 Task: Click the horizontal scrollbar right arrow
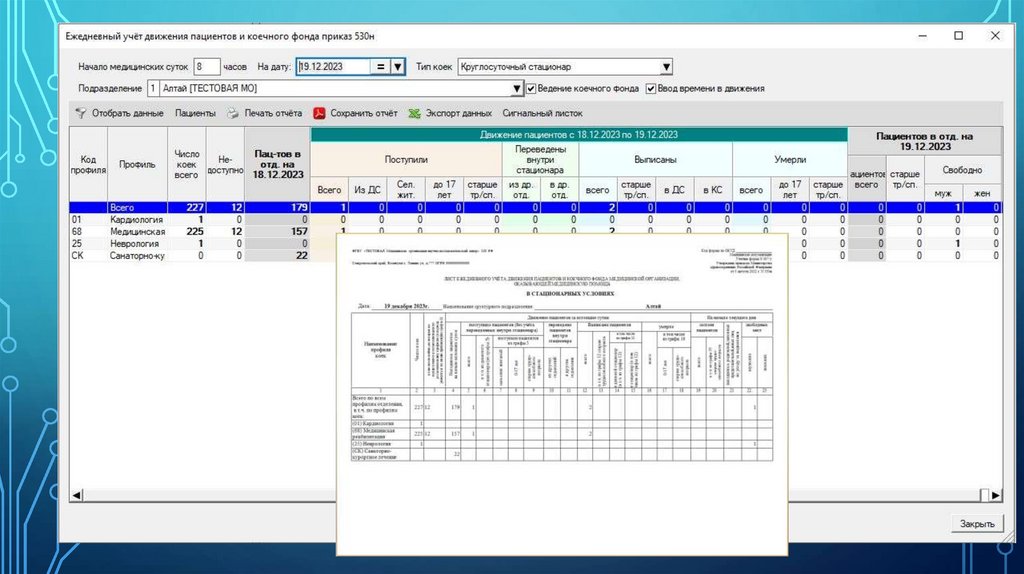995,494
